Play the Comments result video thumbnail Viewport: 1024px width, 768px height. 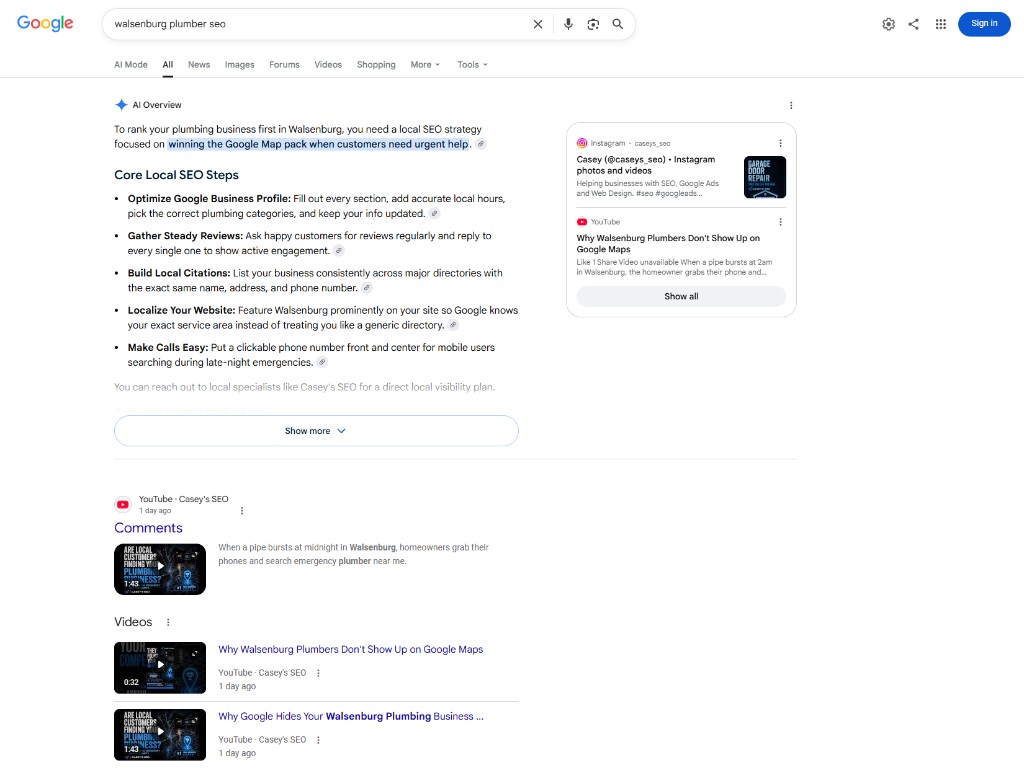point(160,569)
